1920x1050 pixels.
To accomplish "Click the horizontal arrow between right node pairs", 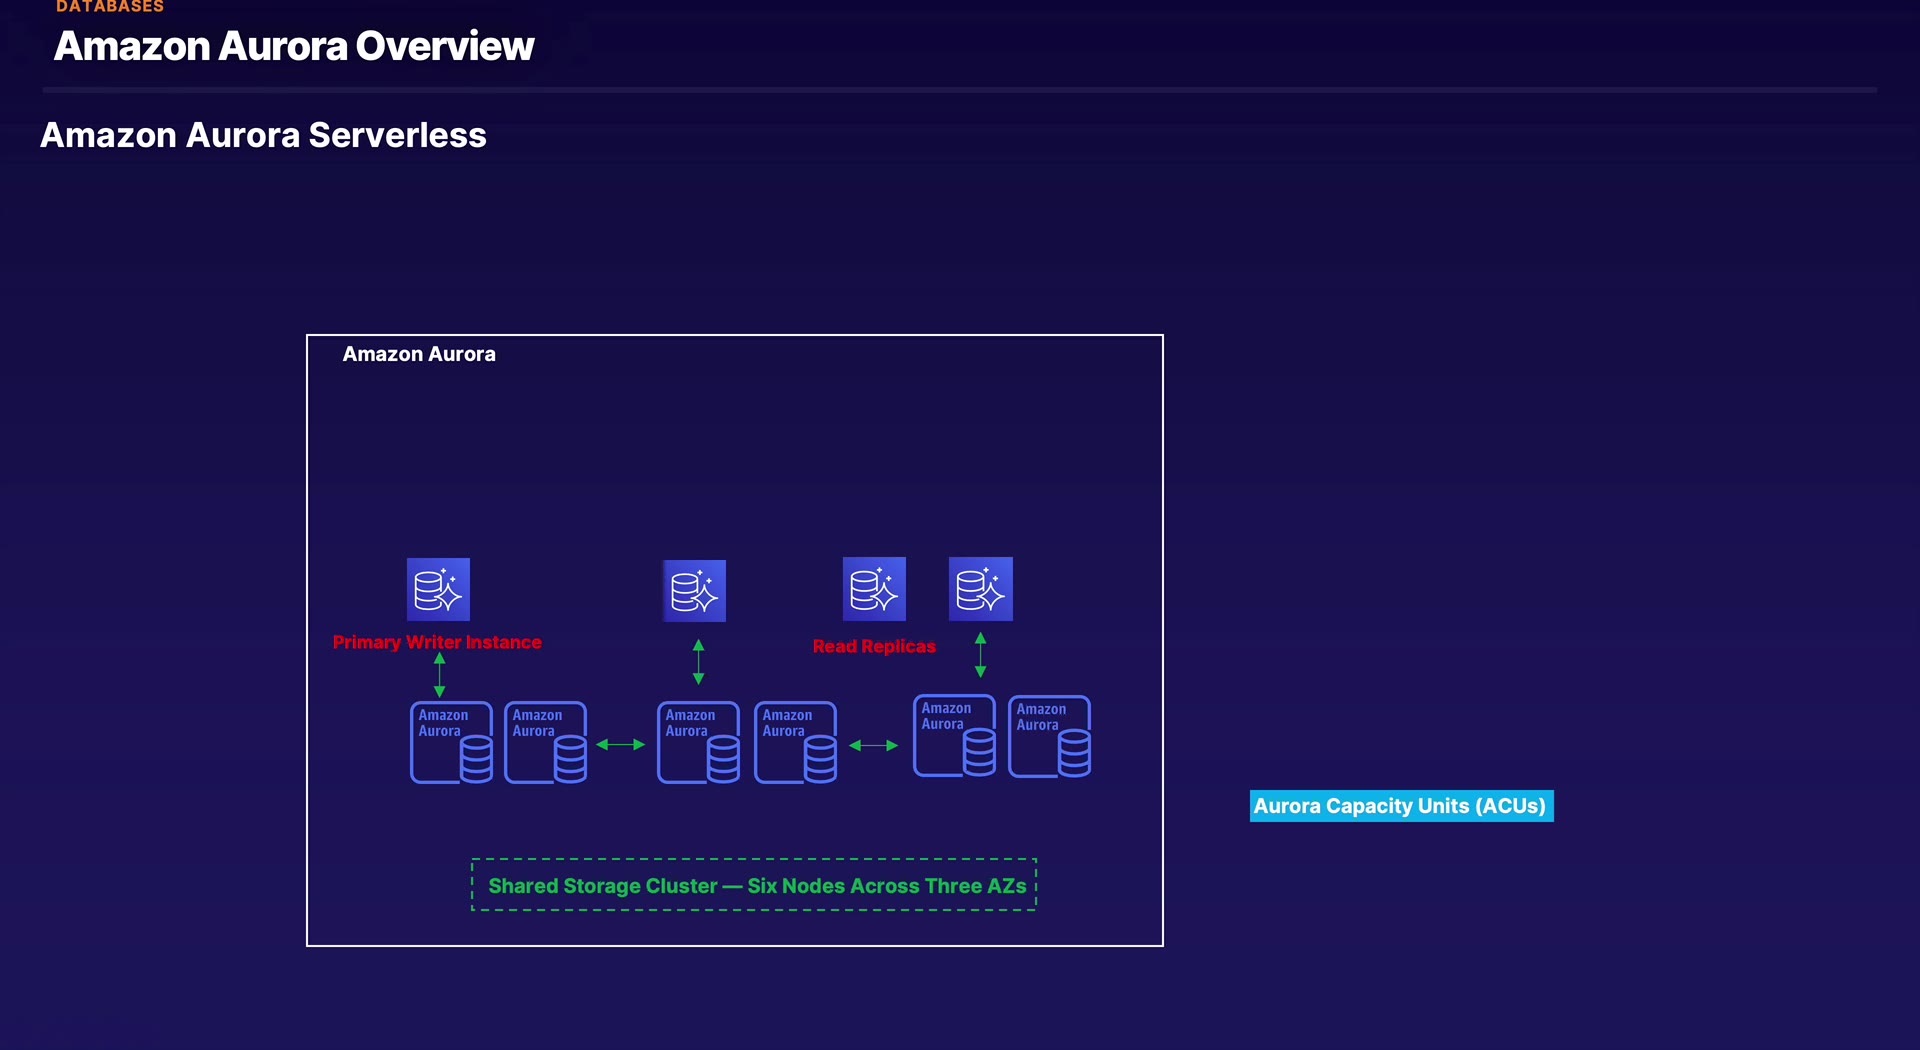I will 874,745.
